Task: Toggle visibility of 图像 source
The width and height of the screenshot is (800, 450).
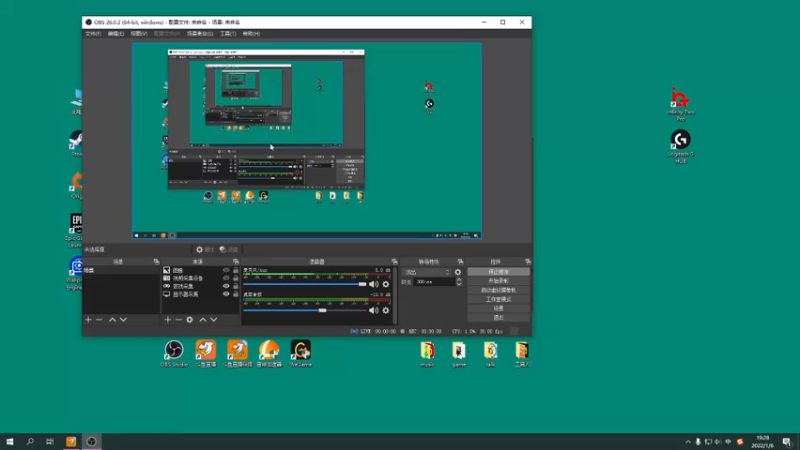Action: [x=226, y=270]
